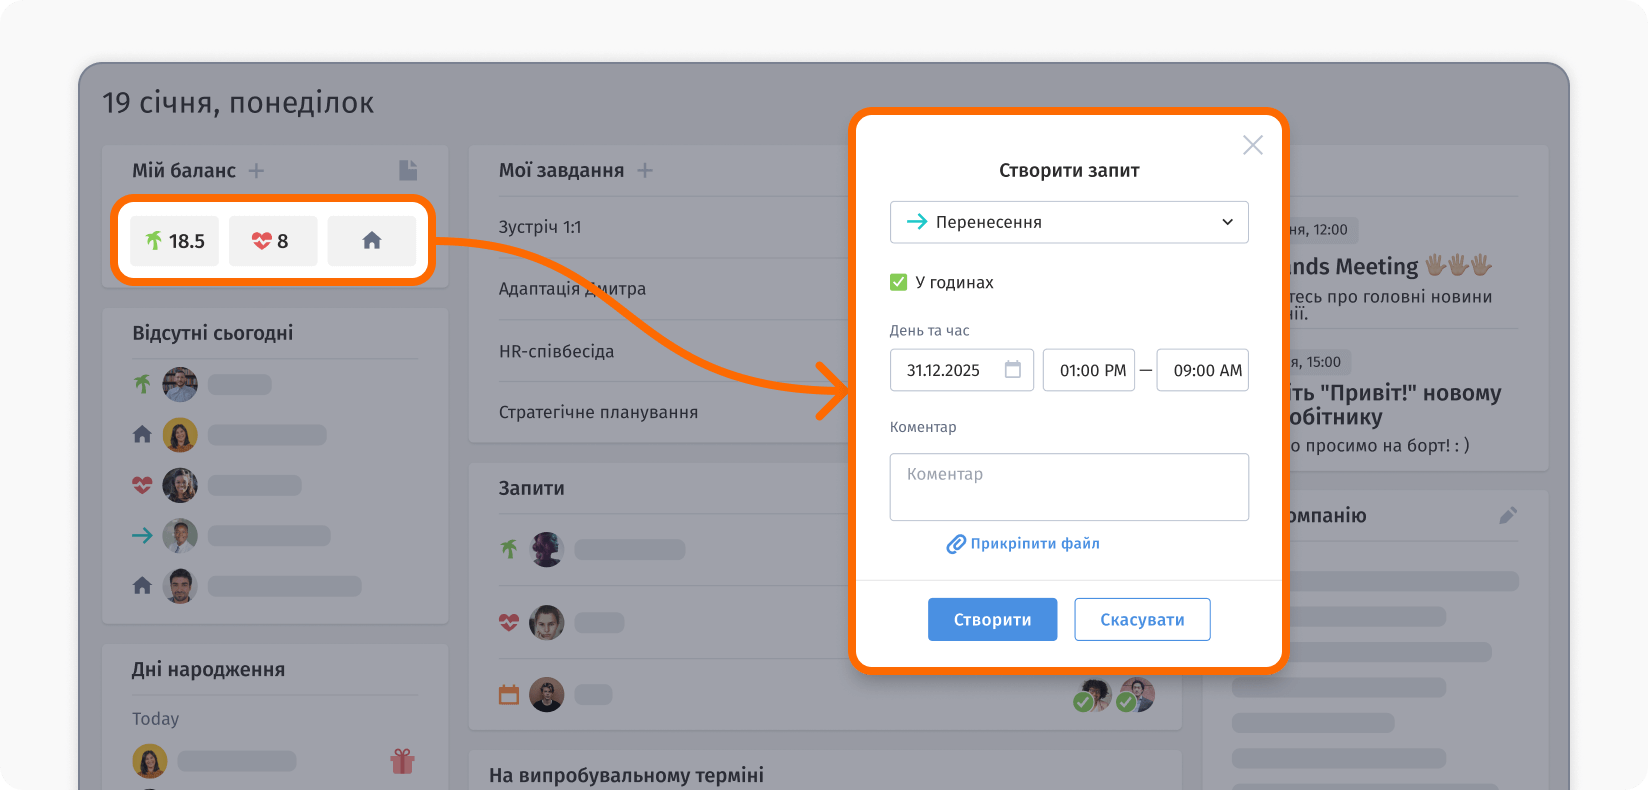The width and height of the screenshot is (1648, 790).
Task: Click the plus icon next to Мої завдання
Action: click(645, 171)
